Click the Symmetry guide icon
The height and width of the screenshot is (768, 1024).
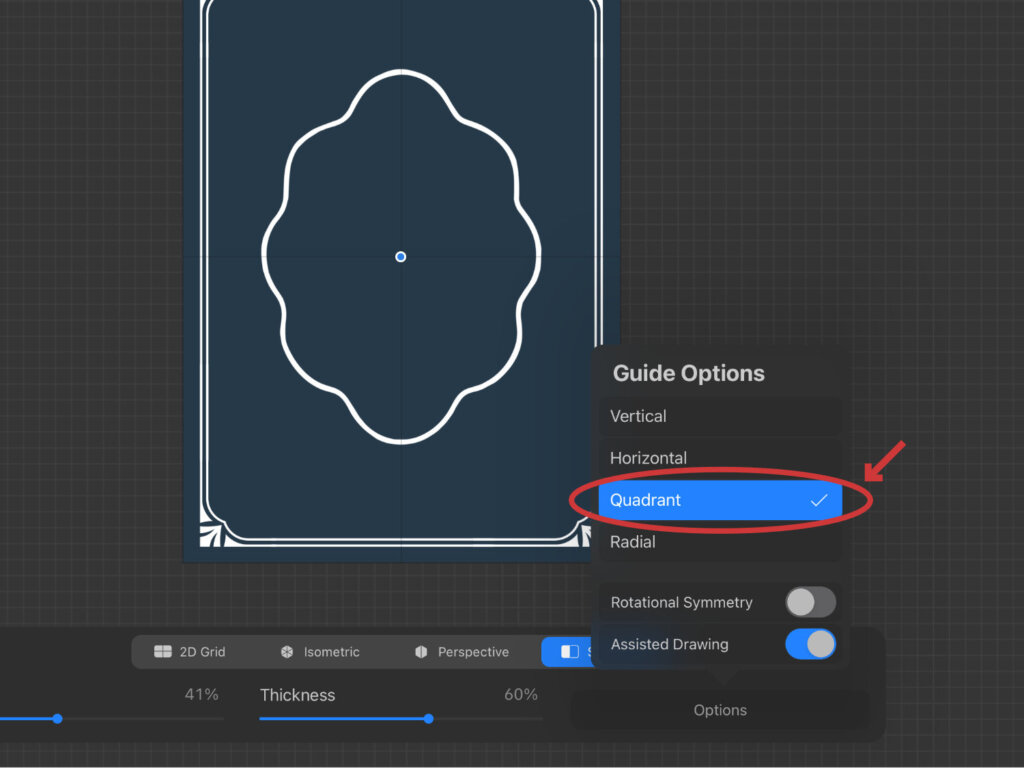569,652
